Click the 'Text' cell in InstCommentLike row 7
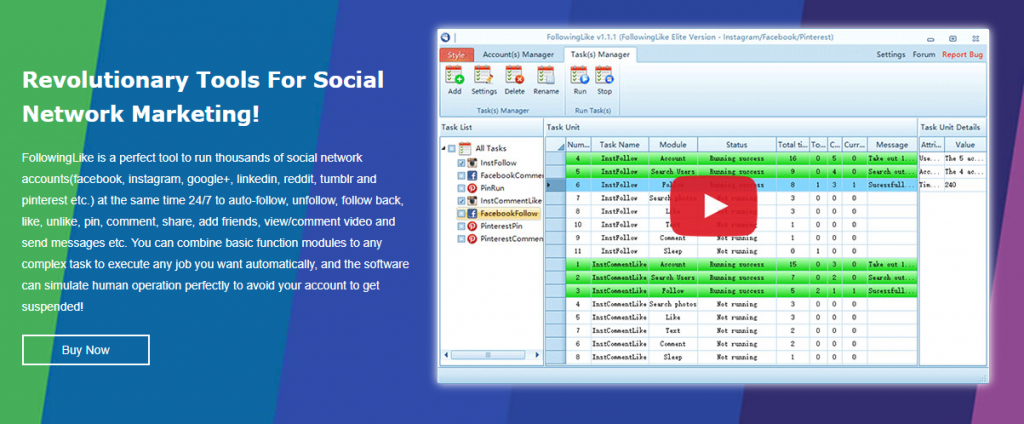The width and height of the screenshot is (1024, 424). click(673, 331)
